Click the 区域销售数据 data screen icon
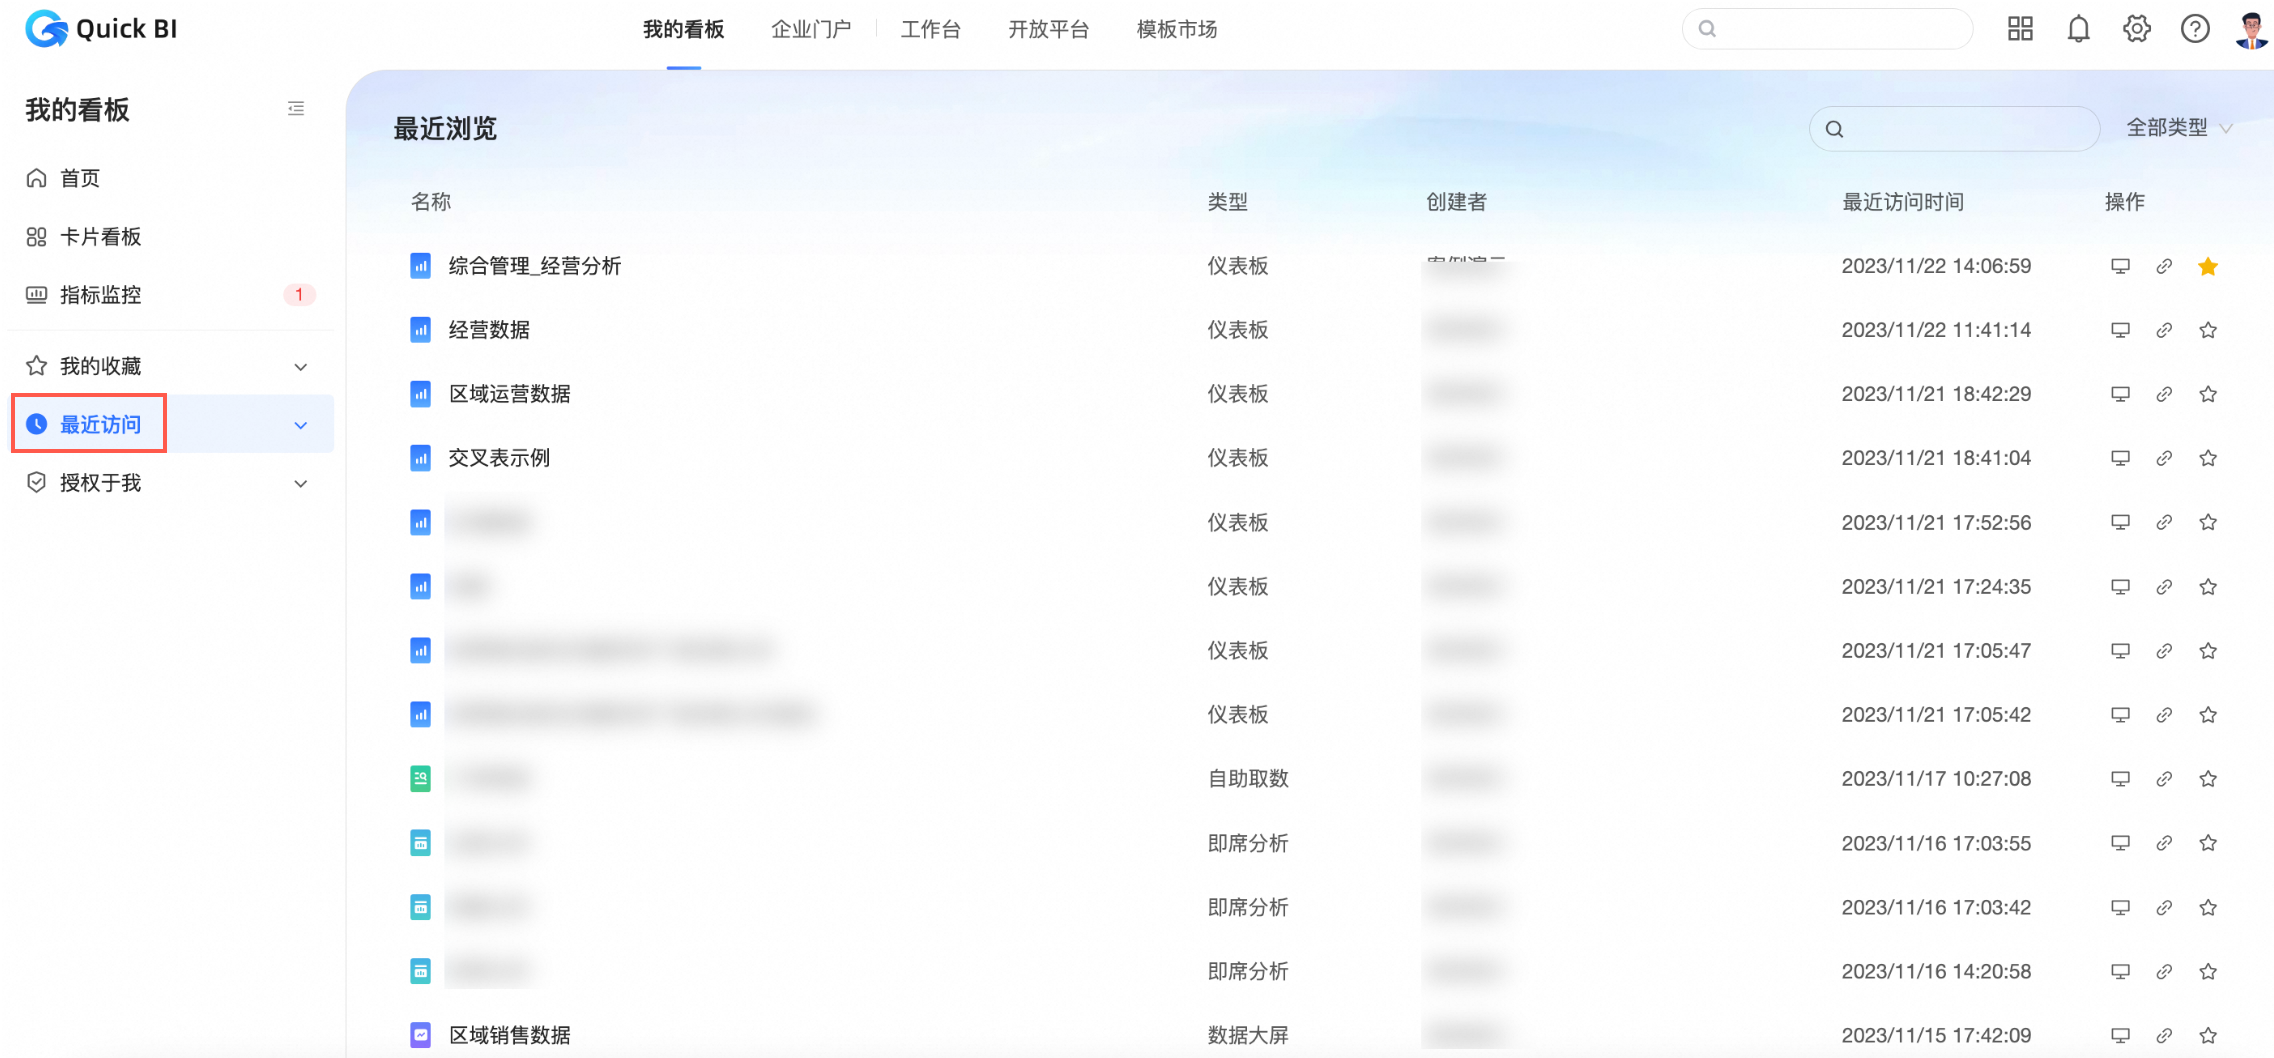Image resolution: width=2274 pixels, height=1058 pixels. pyautogui.click(x=421, y=1035)
